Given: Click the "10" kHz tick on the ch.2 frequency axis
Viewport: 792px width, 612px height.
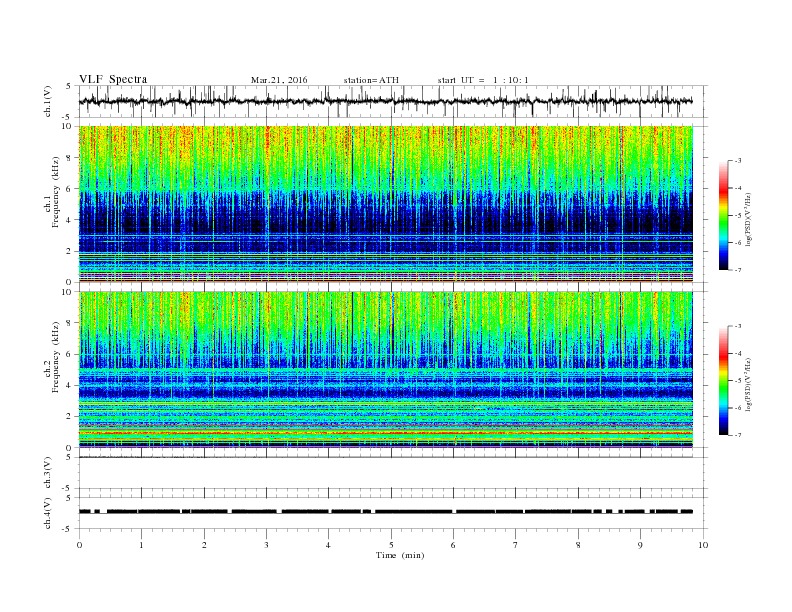Looking at the screenshot, I should tap(68, 292).
